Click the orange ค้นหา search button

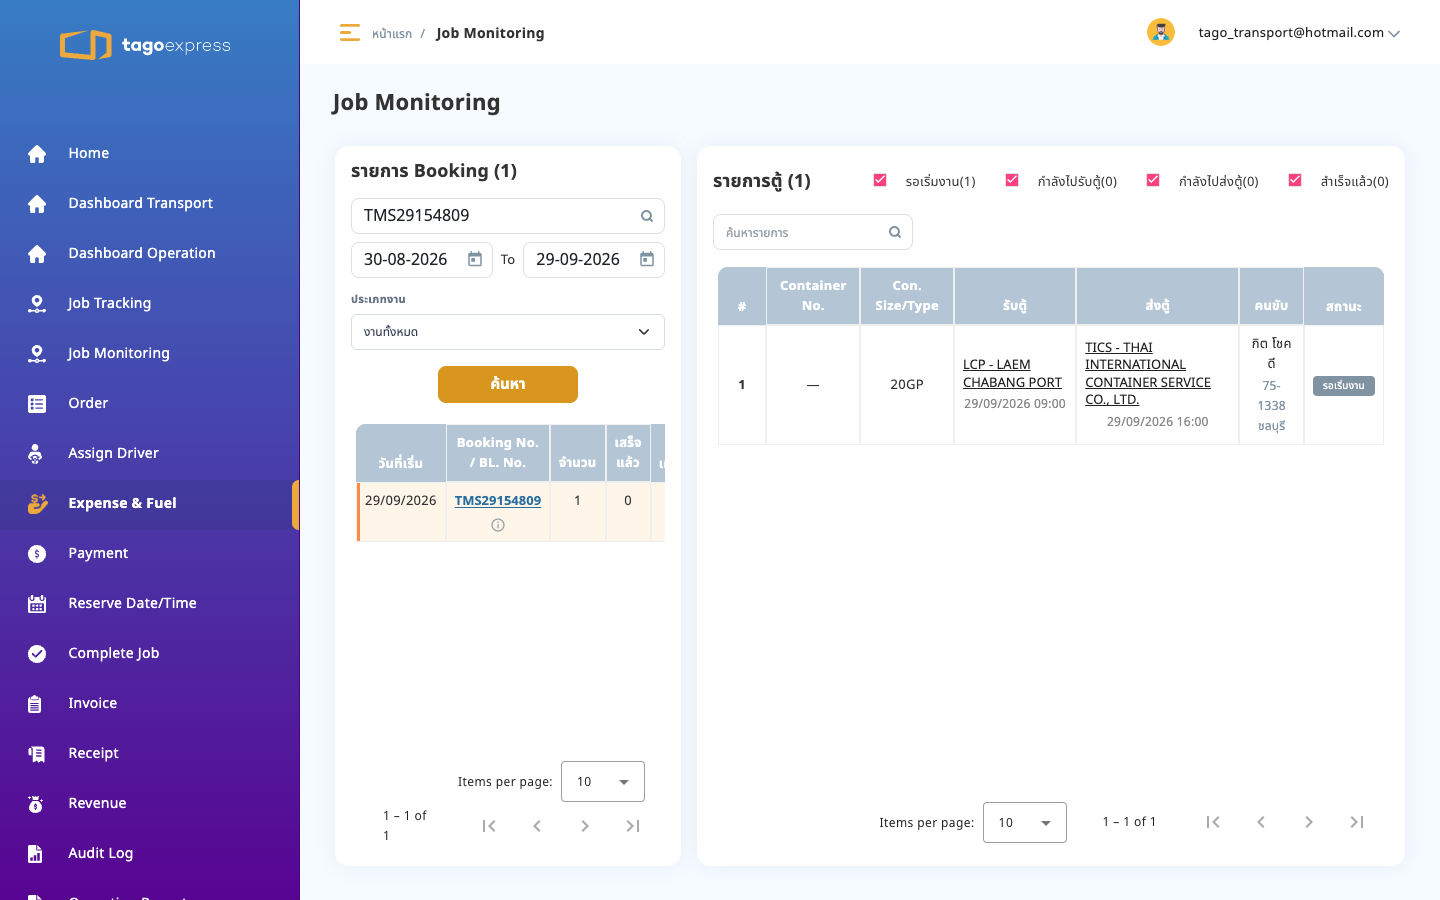pos(508,384)
